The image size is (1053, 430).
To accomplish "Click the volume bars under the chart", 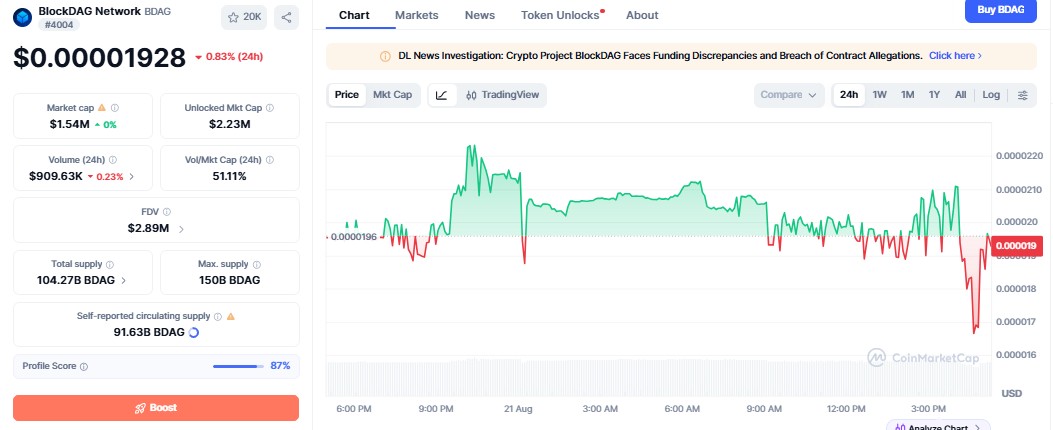I will click(x=658, y=378).
